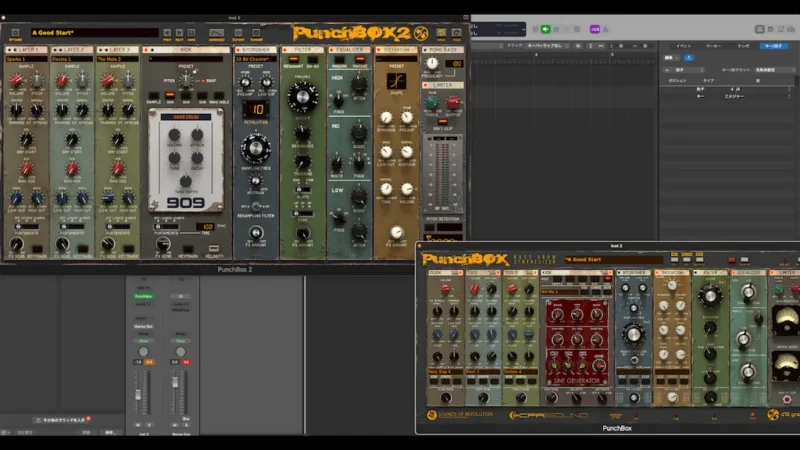Click the Filter Cutoff large knob
The height and width of the screenshot is (450, 800).
303,96
